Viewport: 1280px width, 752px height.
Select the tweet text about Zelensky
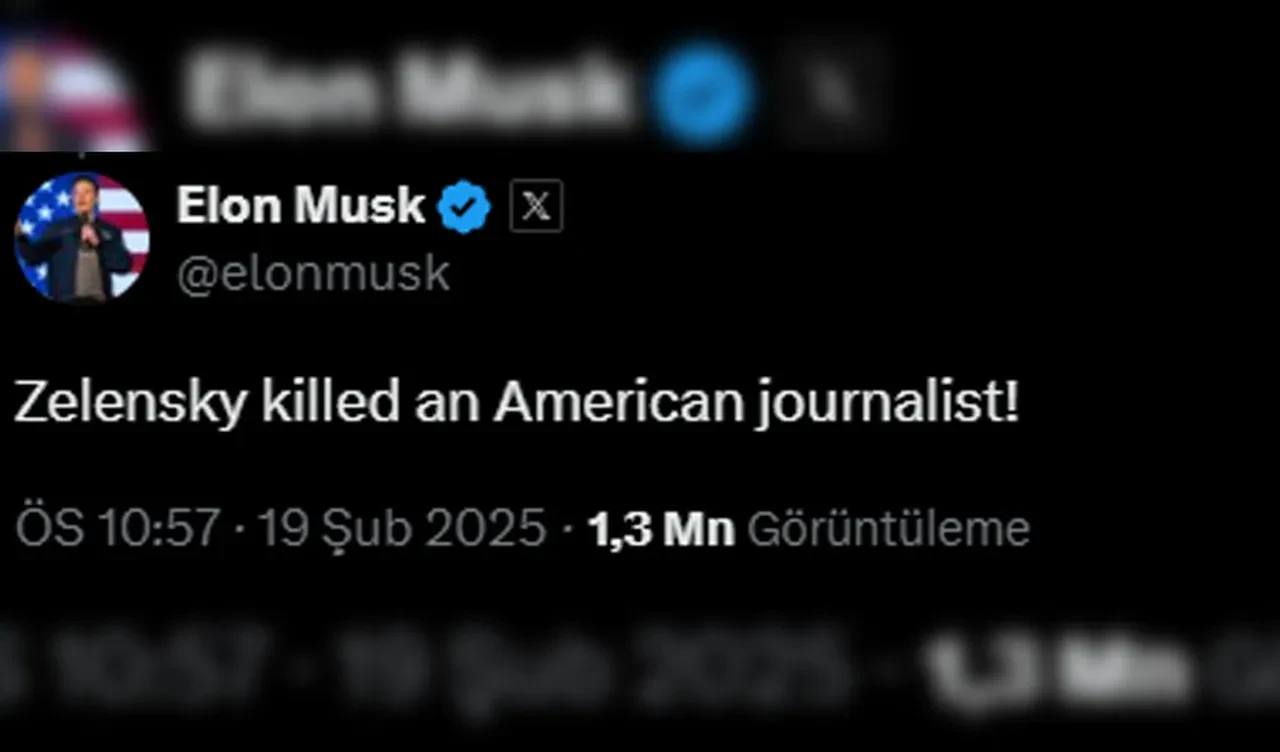[x=515, y=401]
